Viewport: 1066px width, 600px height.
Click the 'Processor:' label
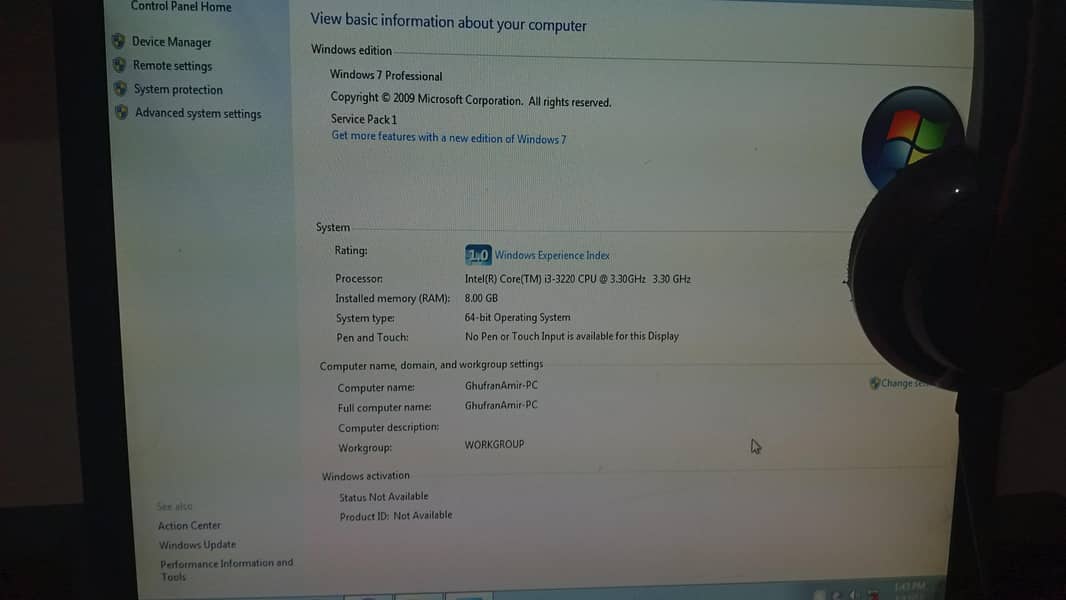pos(359,279)
